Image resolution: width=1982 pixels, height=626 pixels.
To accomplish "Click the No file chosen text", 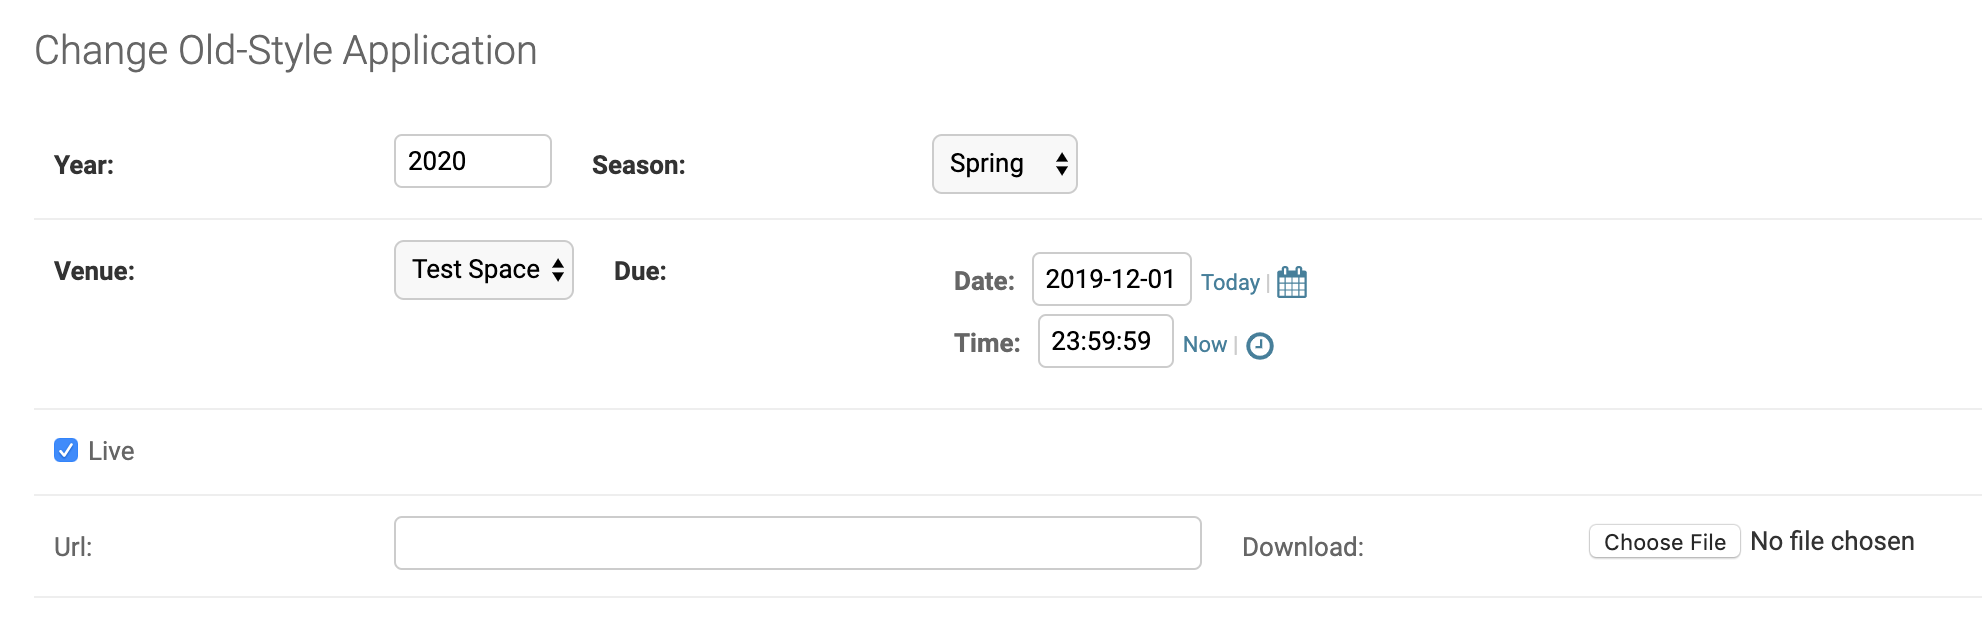I will coord(1832,541).
